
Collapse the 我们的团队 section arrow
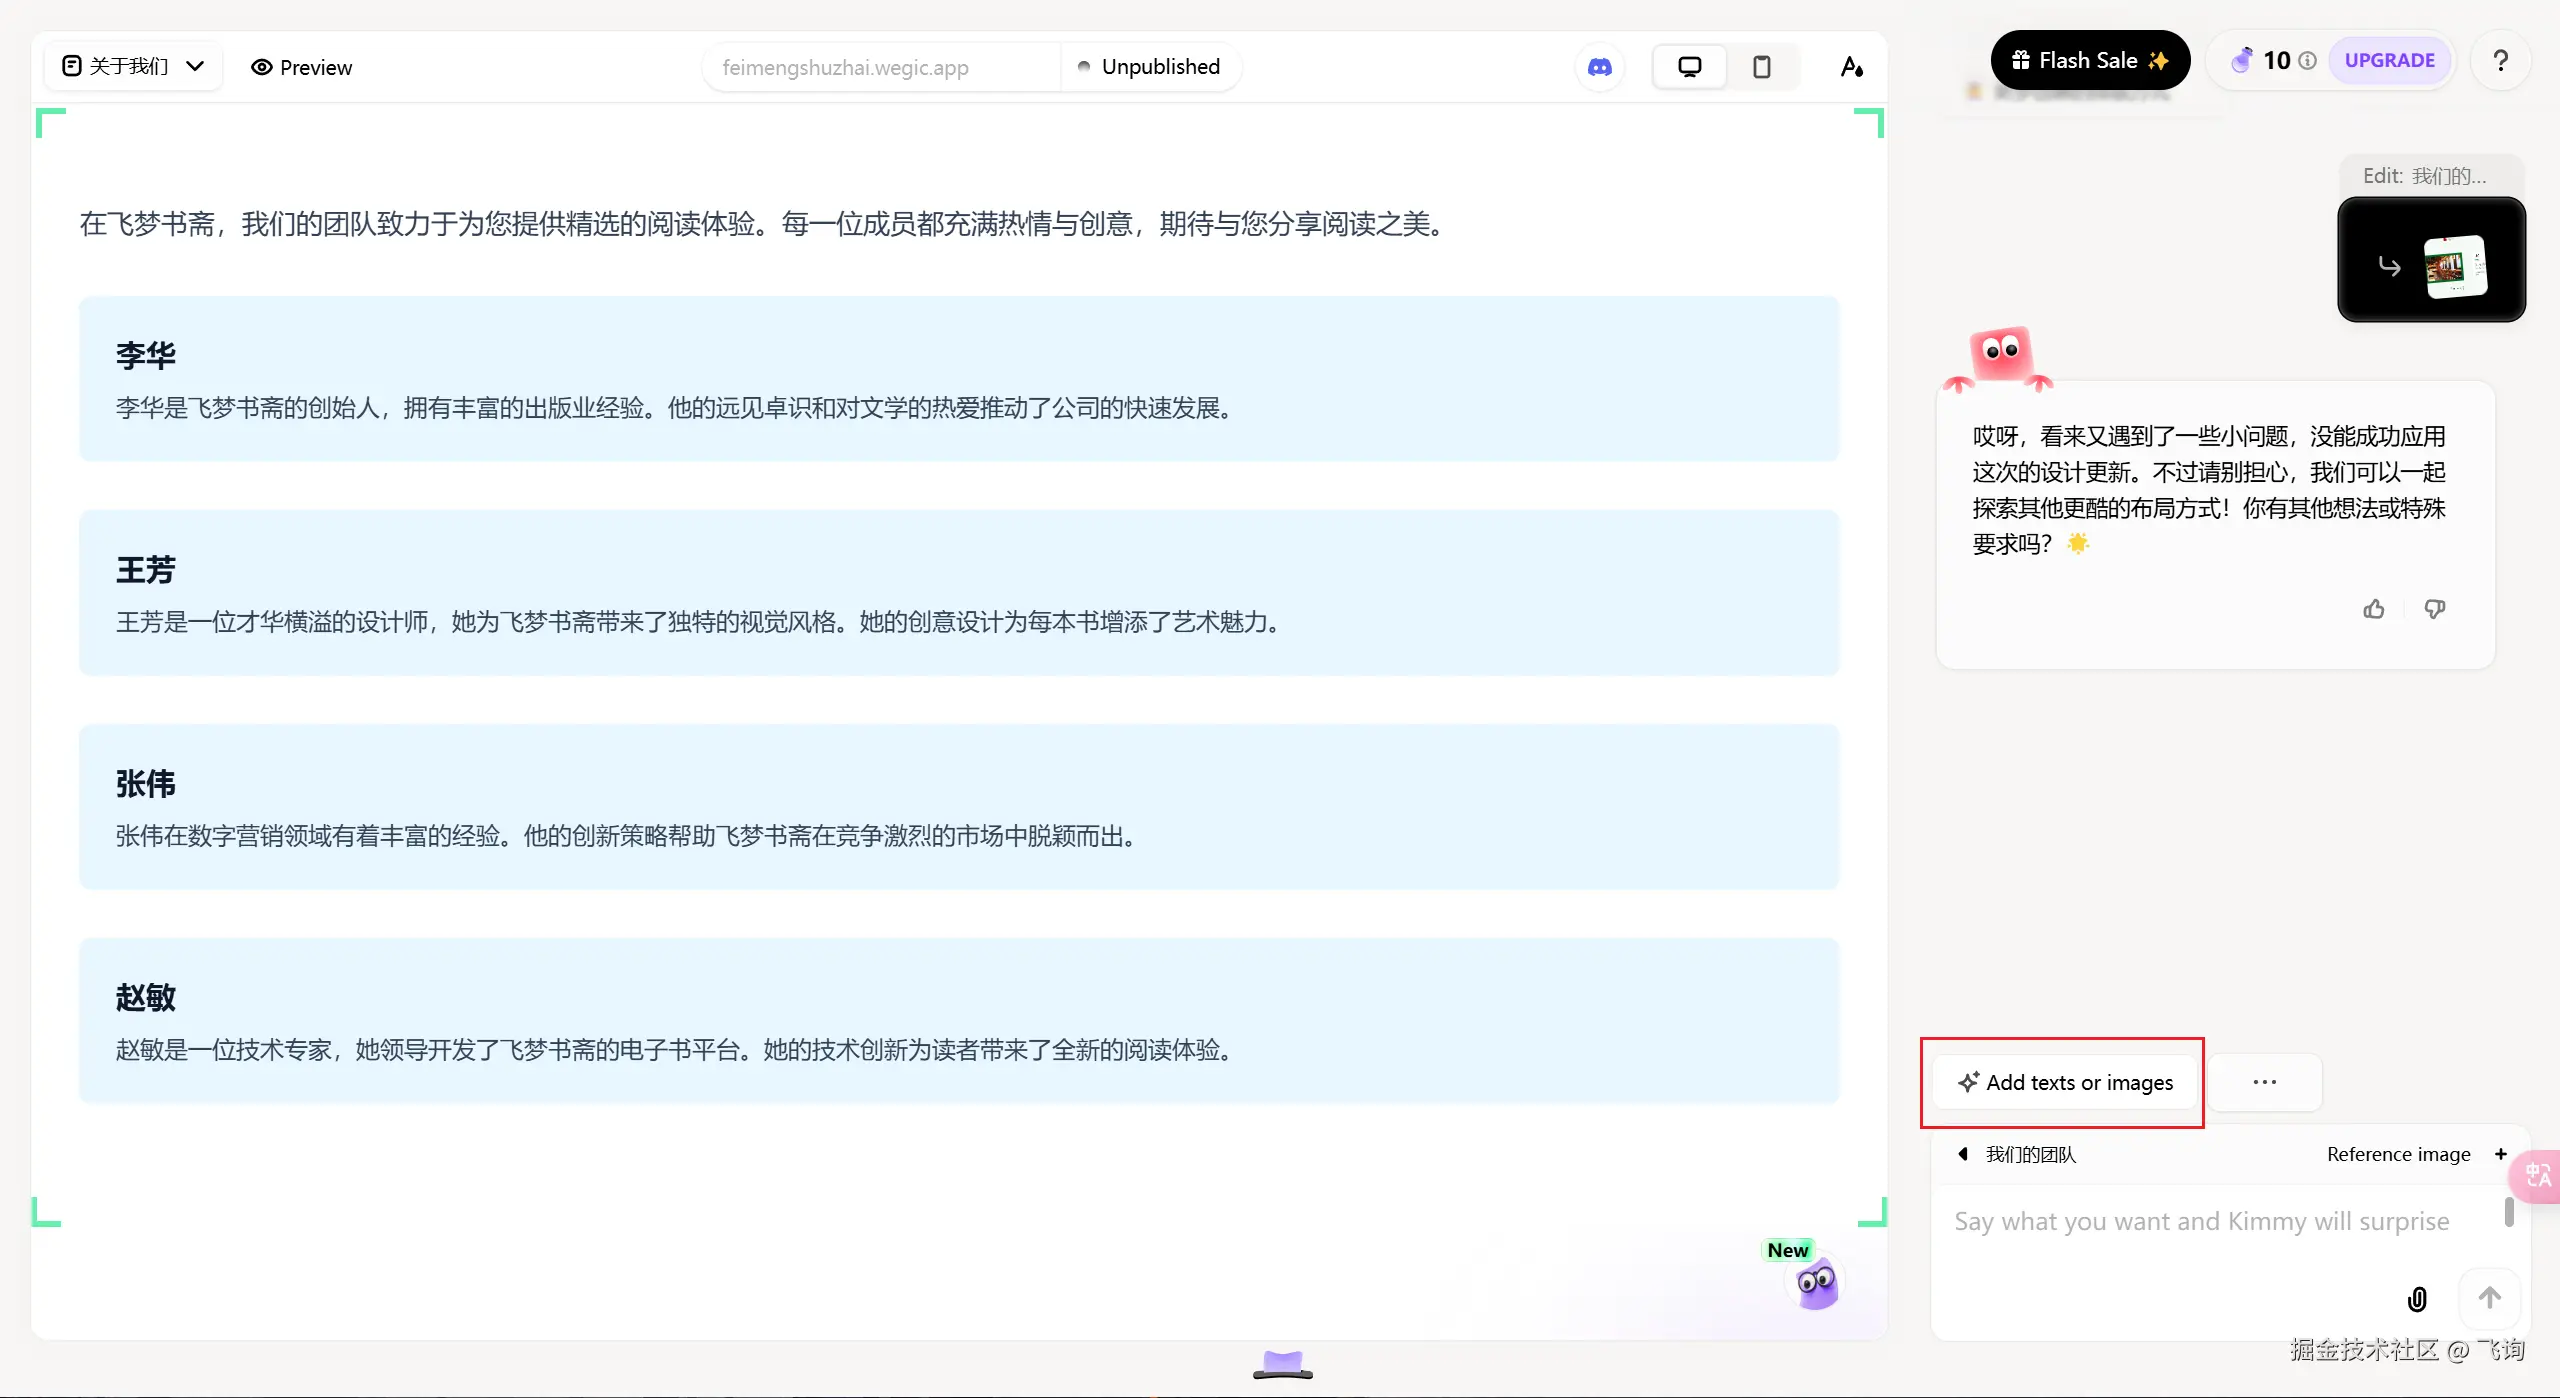(x=1963, y=1154)
